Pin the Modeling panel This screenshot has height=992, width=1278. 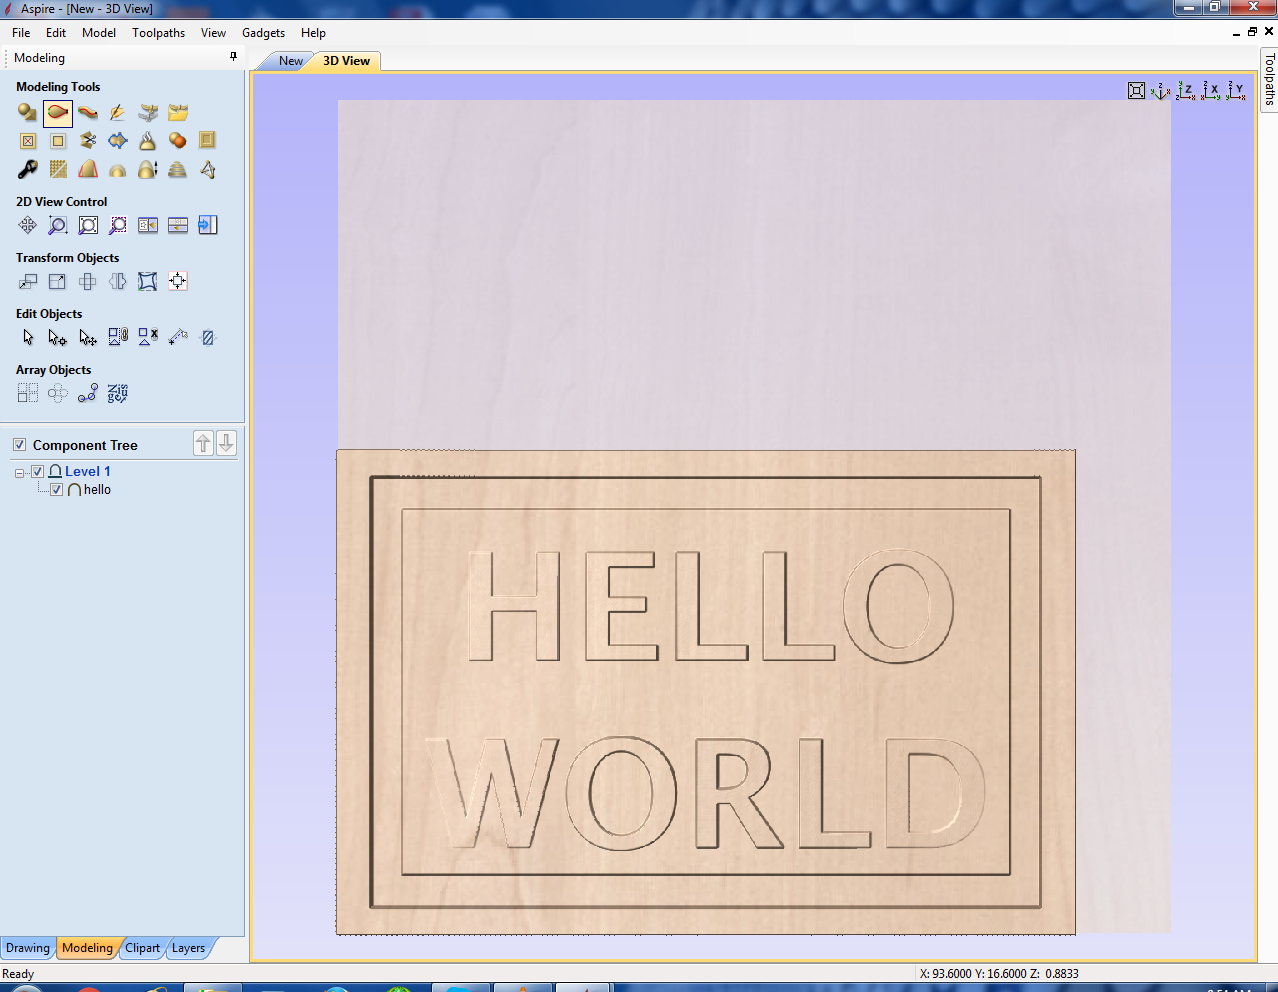click(234, 57)
